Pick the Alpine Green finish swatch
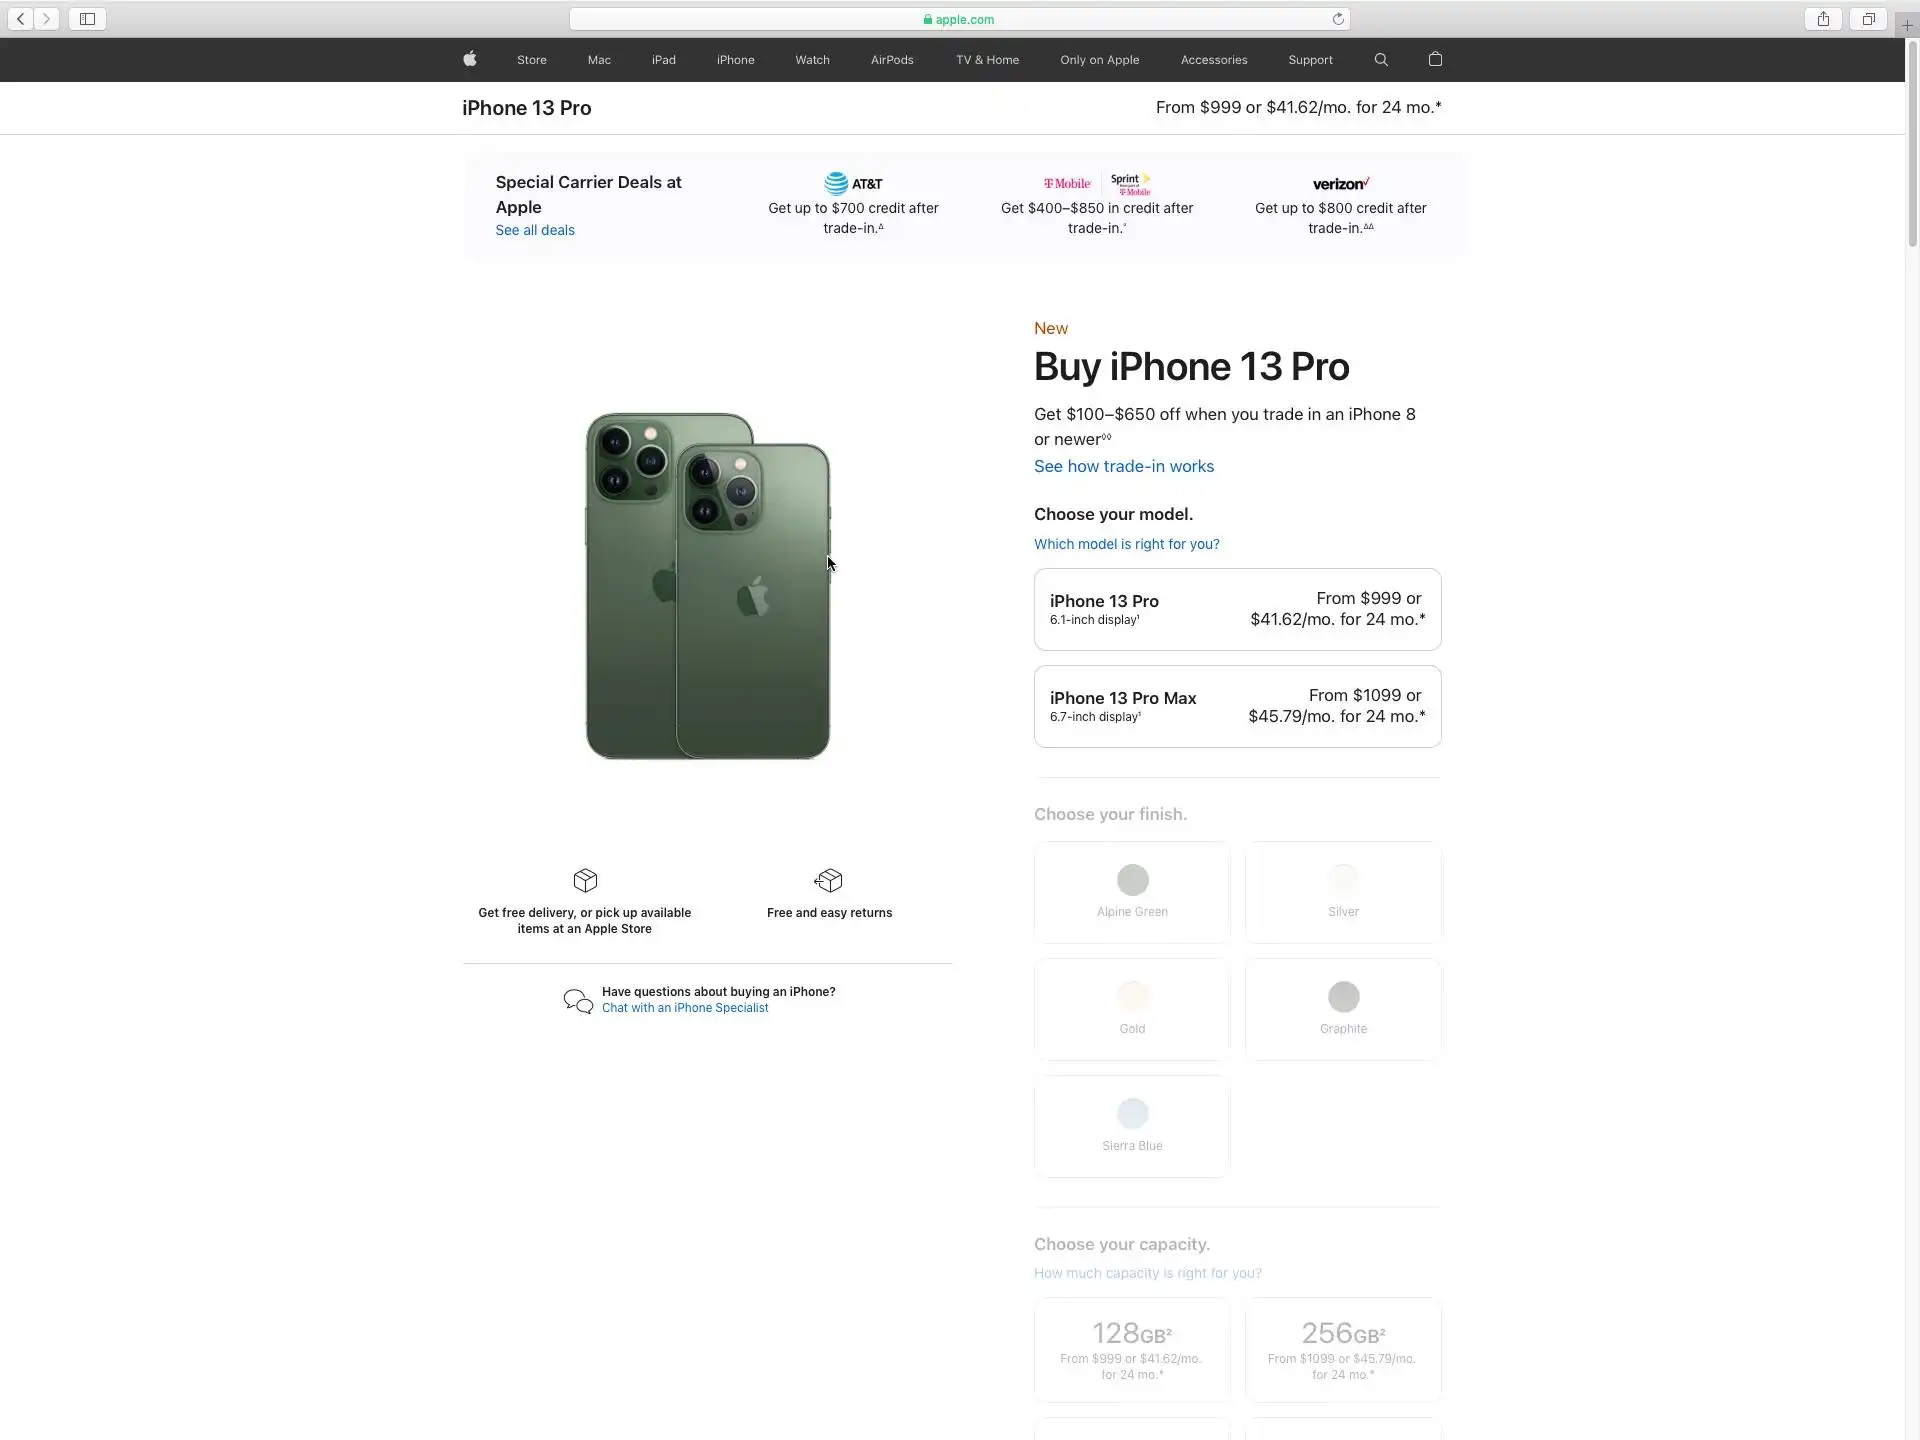 click(x=1132, y=892)
